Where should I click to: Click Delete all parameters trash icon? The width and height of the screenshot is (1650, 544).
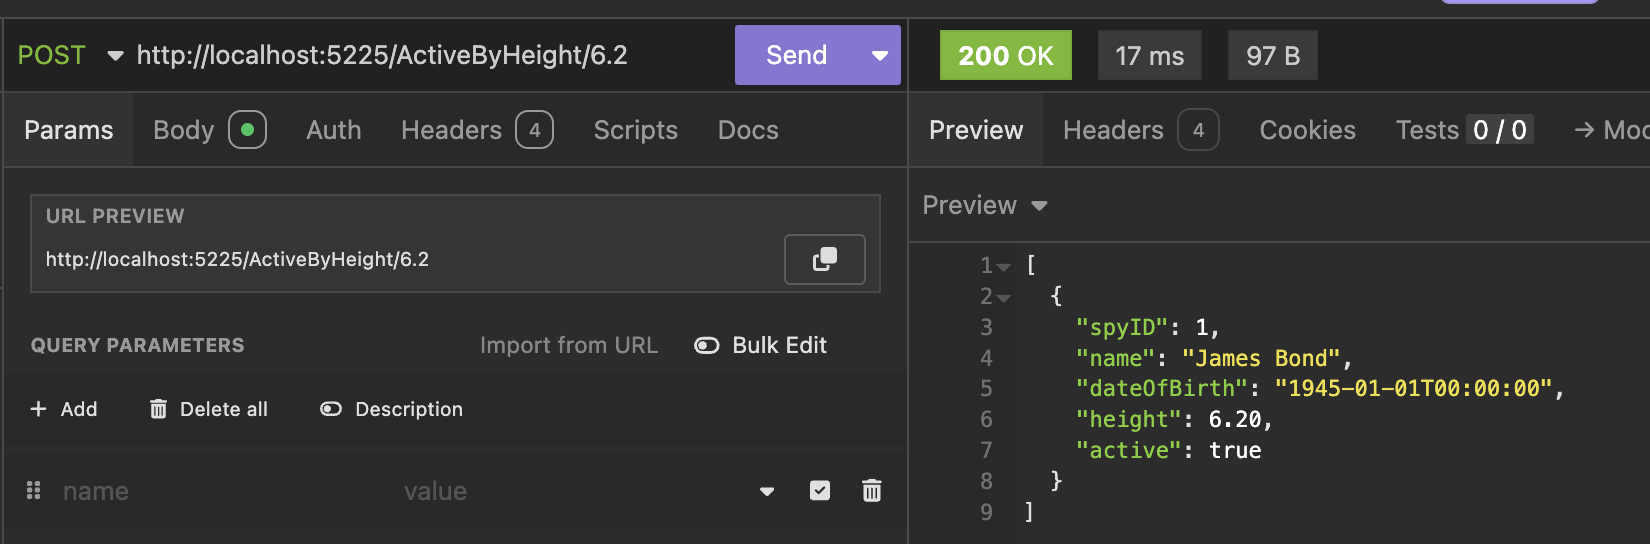click(158, 409)
